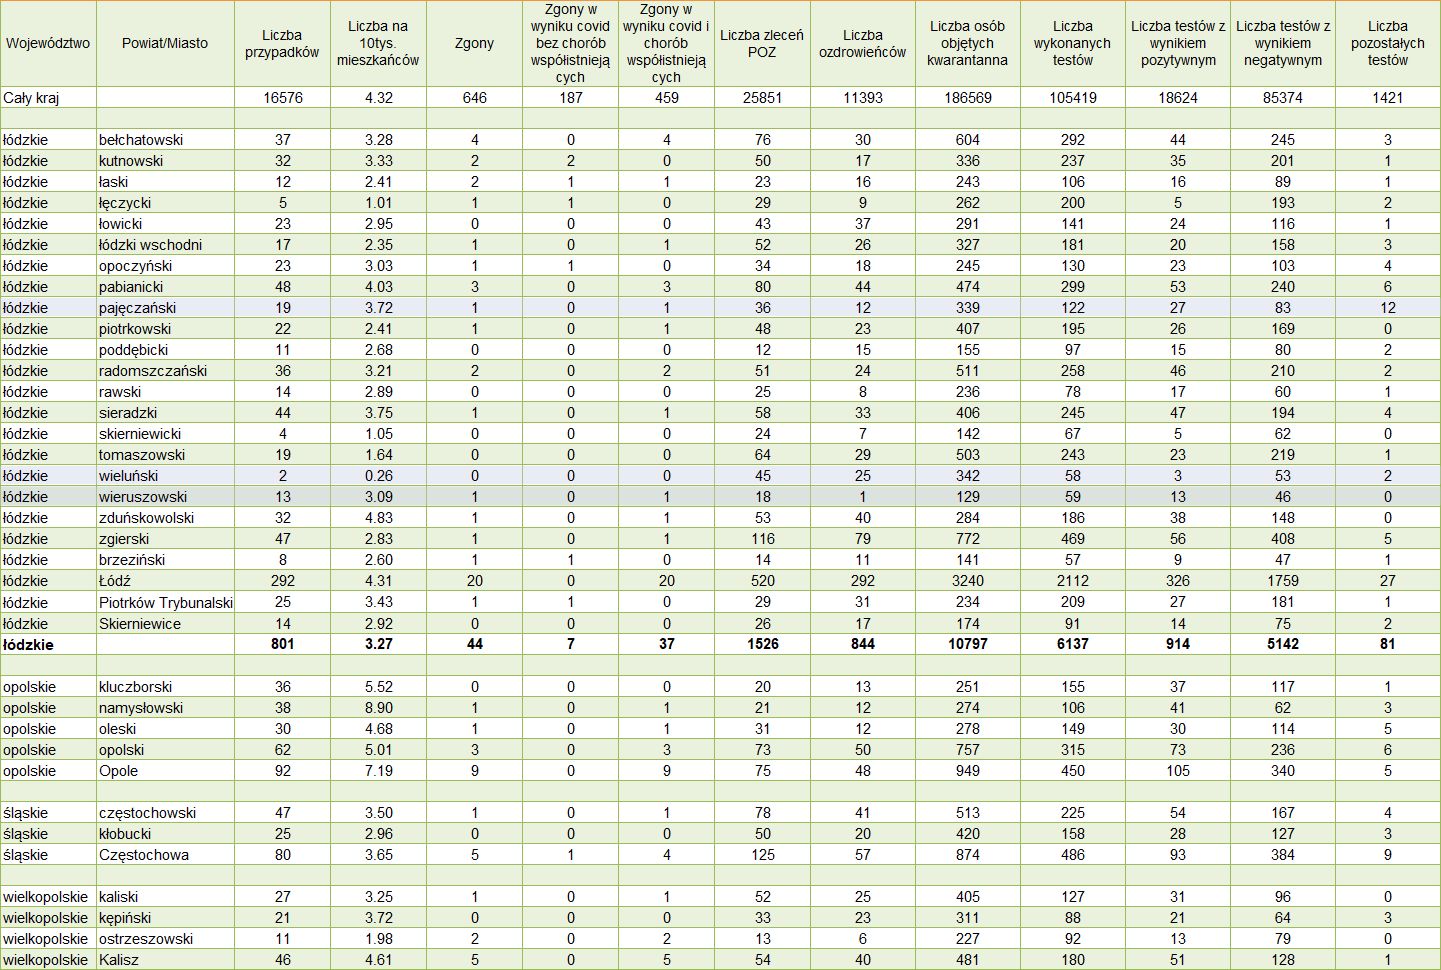Select the Liczba ozdrowieńców header
The image size is (1441, 970).
coord(862,43)
